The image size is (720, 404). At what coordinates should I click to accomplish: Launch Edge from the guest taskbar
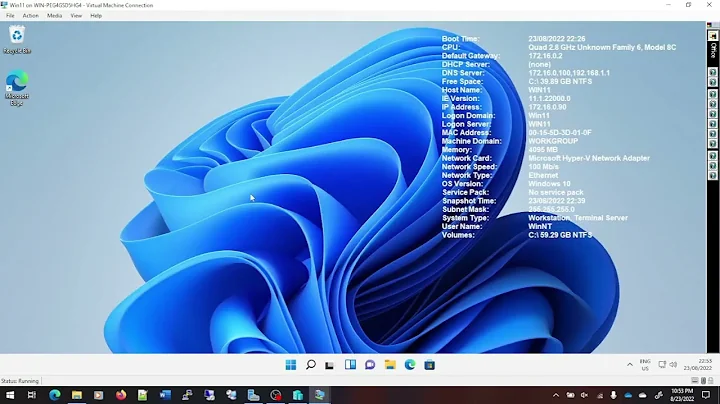pos(410,365)
